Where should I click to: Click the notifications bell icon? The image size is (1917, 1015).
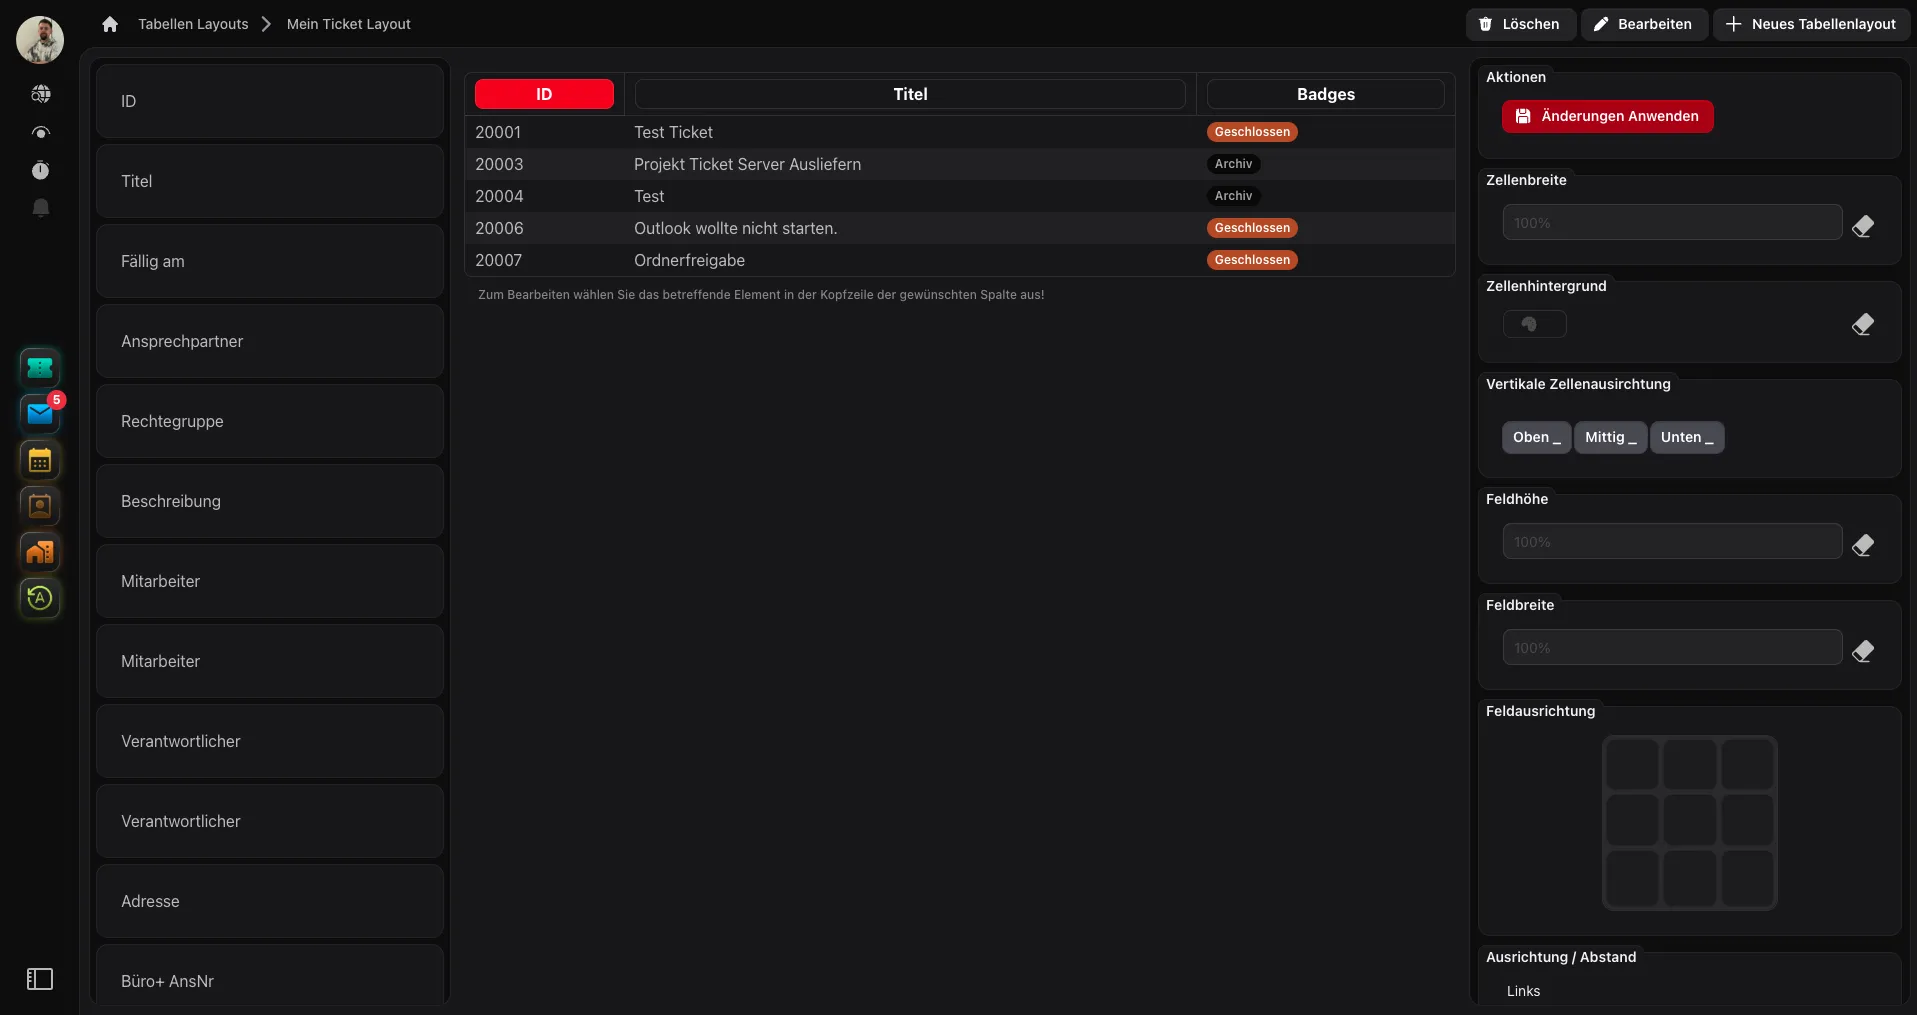[x=40, y=207]
